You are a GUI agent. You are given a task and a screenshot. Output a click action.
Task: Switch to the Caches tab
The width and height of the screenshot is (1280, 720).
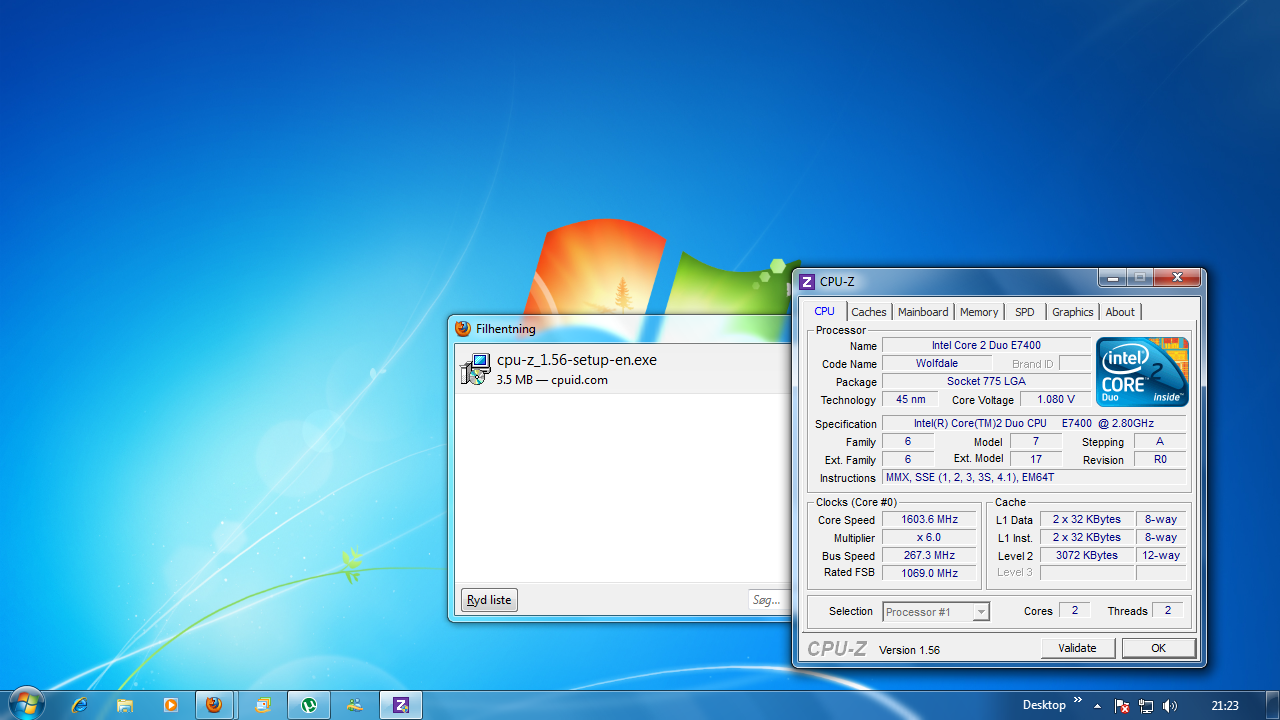869,312
